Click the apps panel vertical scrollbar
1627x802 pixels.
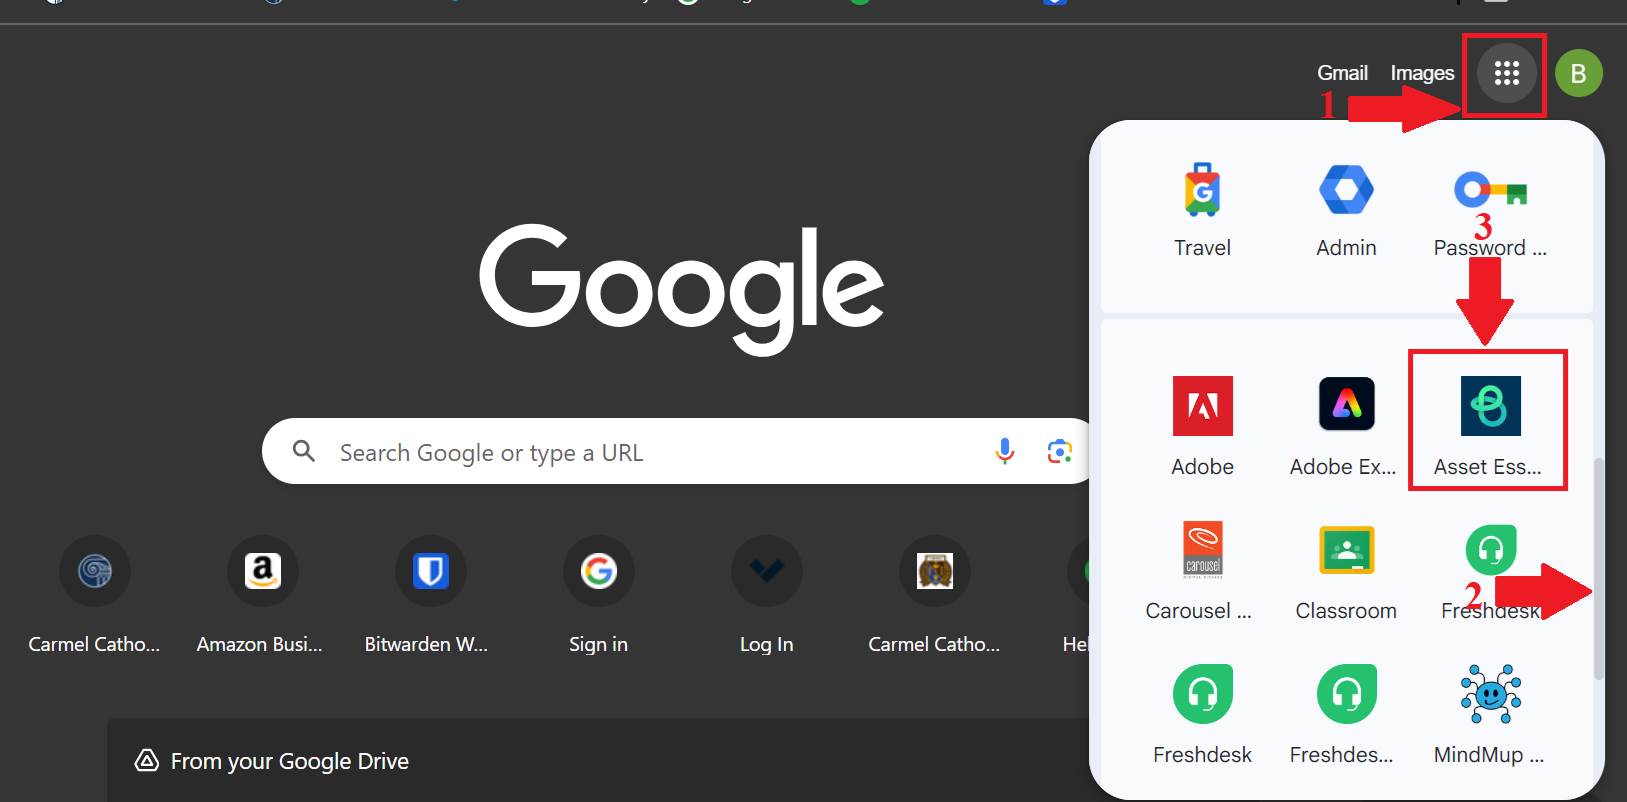[1598, 568]
